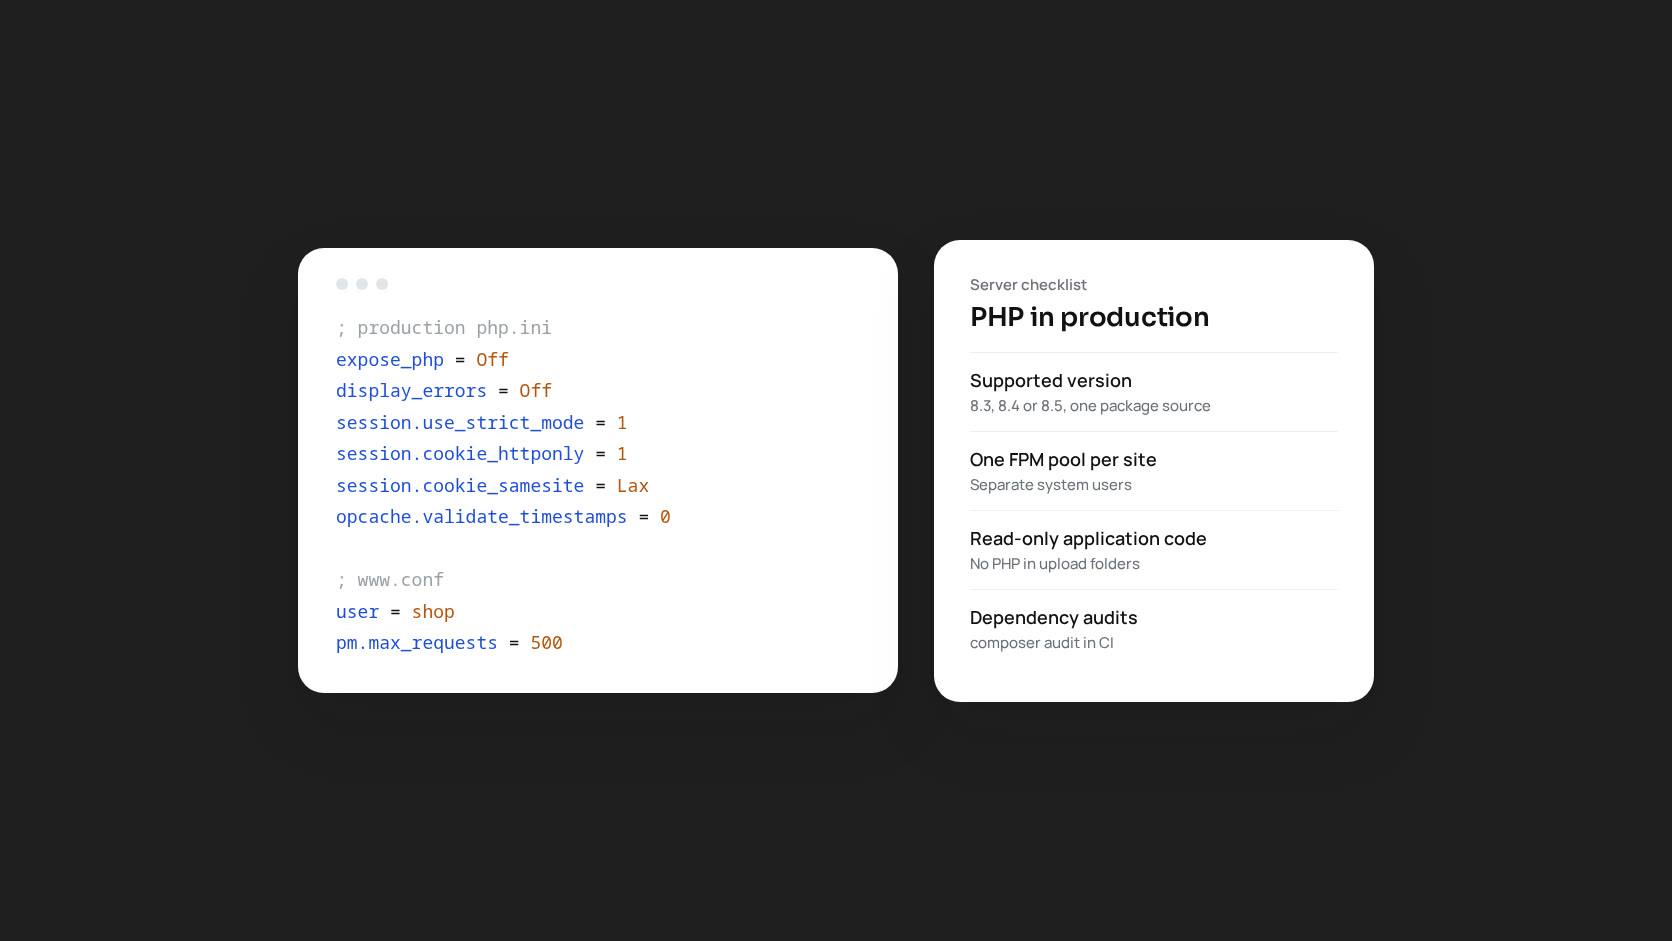
Task: Select the 'Read-only application code' title
Action: pyautogui.click(x=1088, y=539)
